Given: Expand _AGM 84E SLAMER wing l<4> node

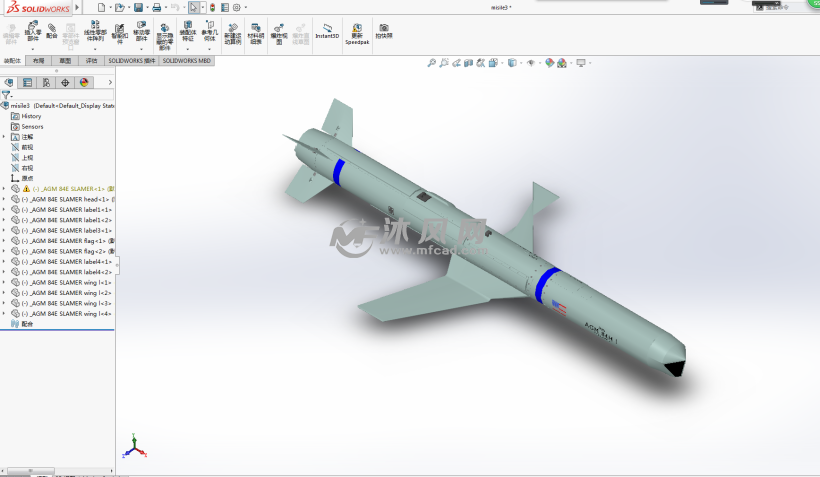Looking at the screenshot, I should tap(4, 314).
